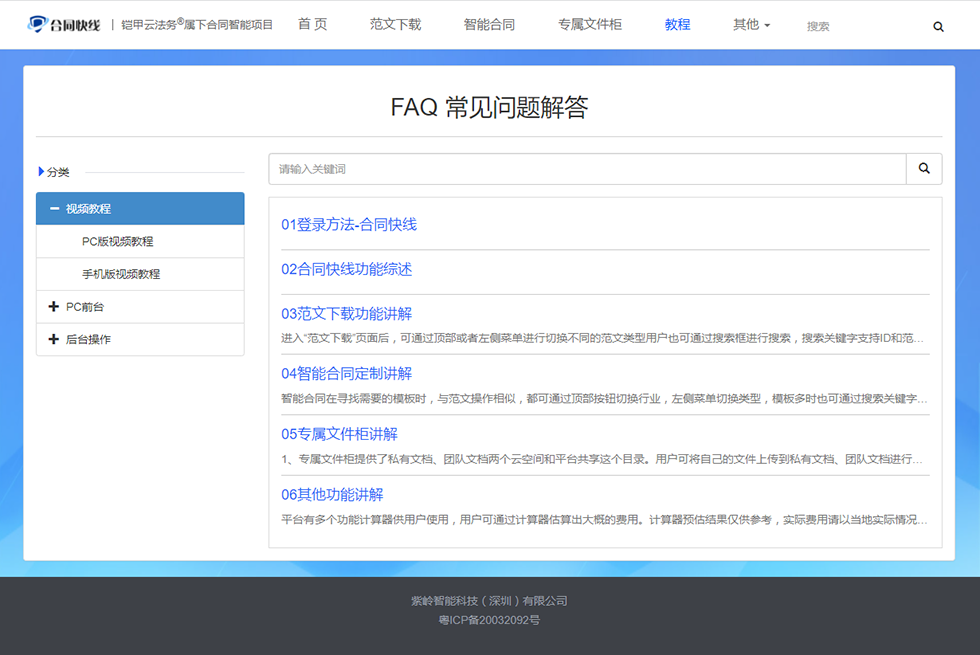Screen dimensions: 980x655
Task: Click the 紫岭智能科技（深圳）有限公司 footer text
Action: [489, 601]
